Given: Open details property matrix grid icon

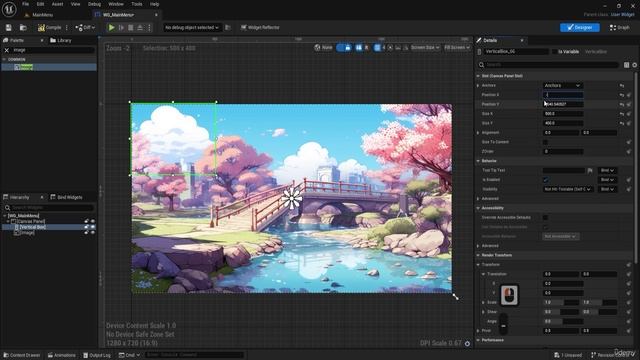Looking at the screenshot, I should 627,64.
